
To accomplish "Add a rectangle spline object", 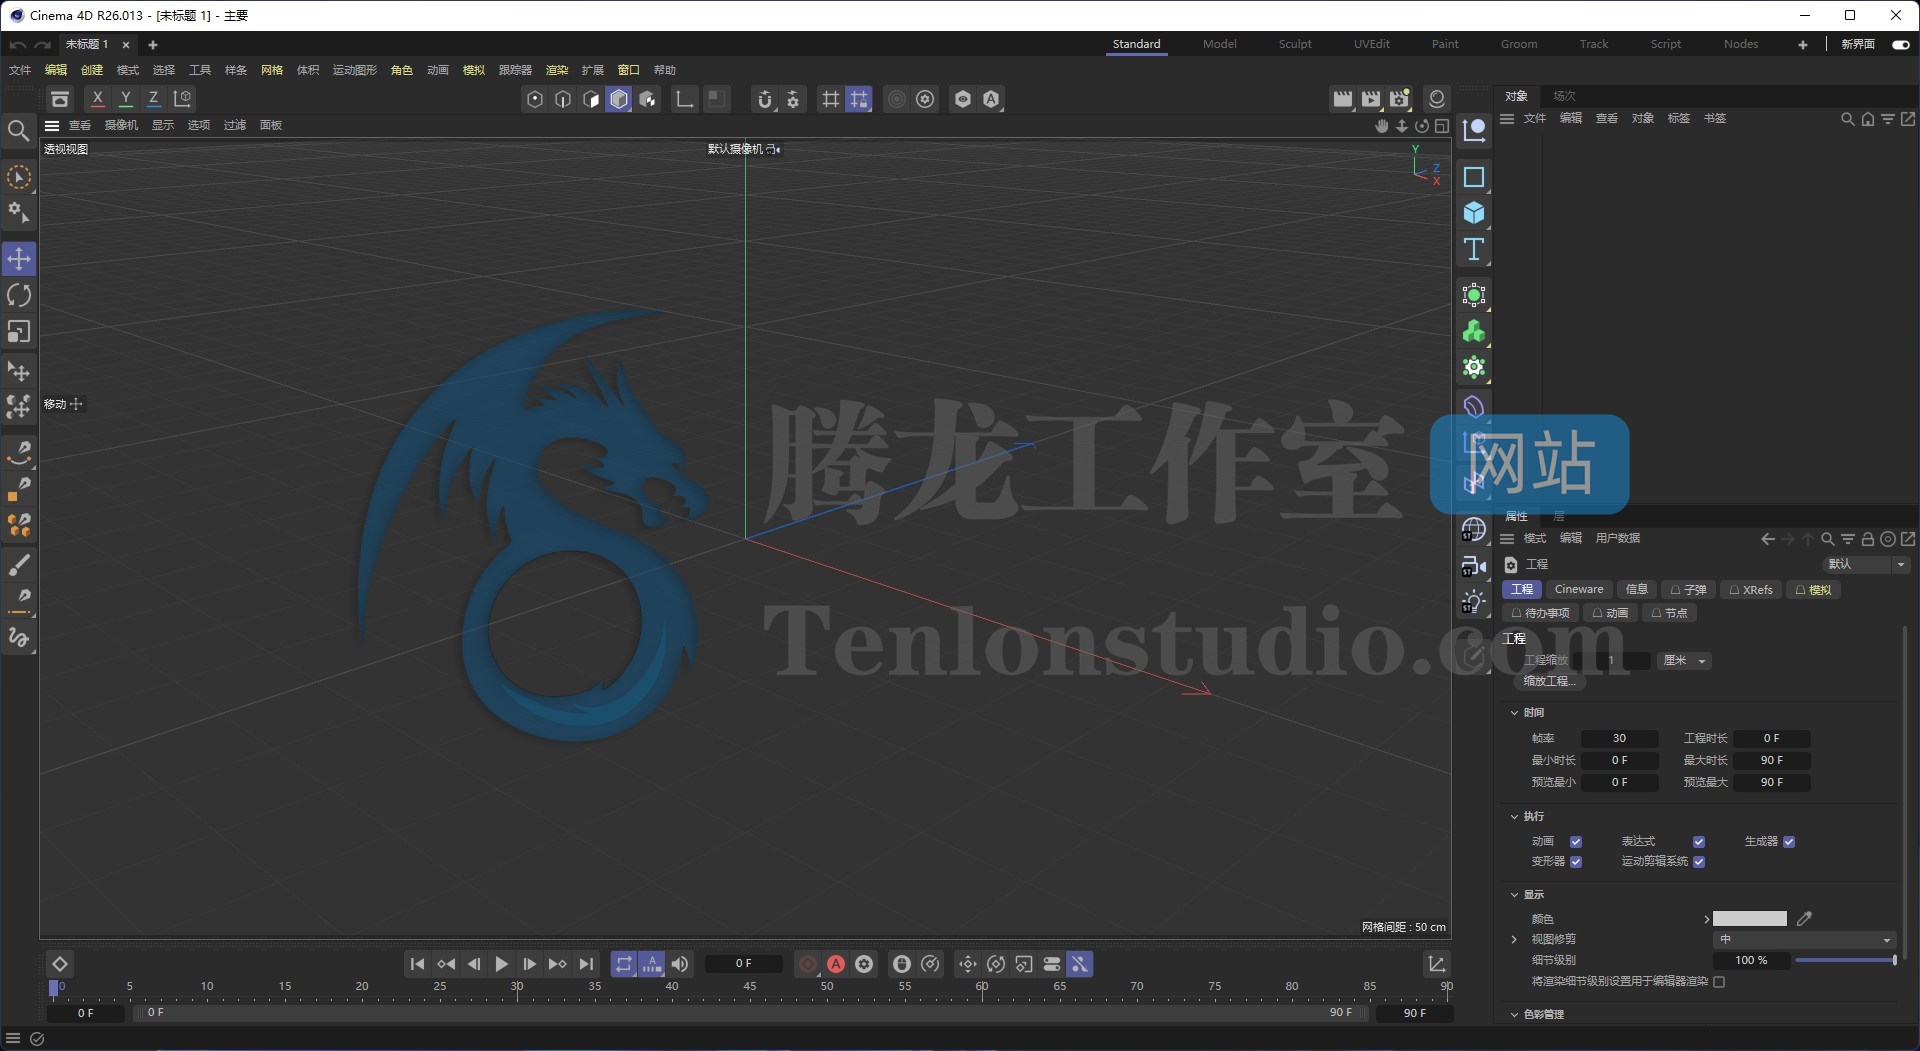I will tap(1474, 177).
